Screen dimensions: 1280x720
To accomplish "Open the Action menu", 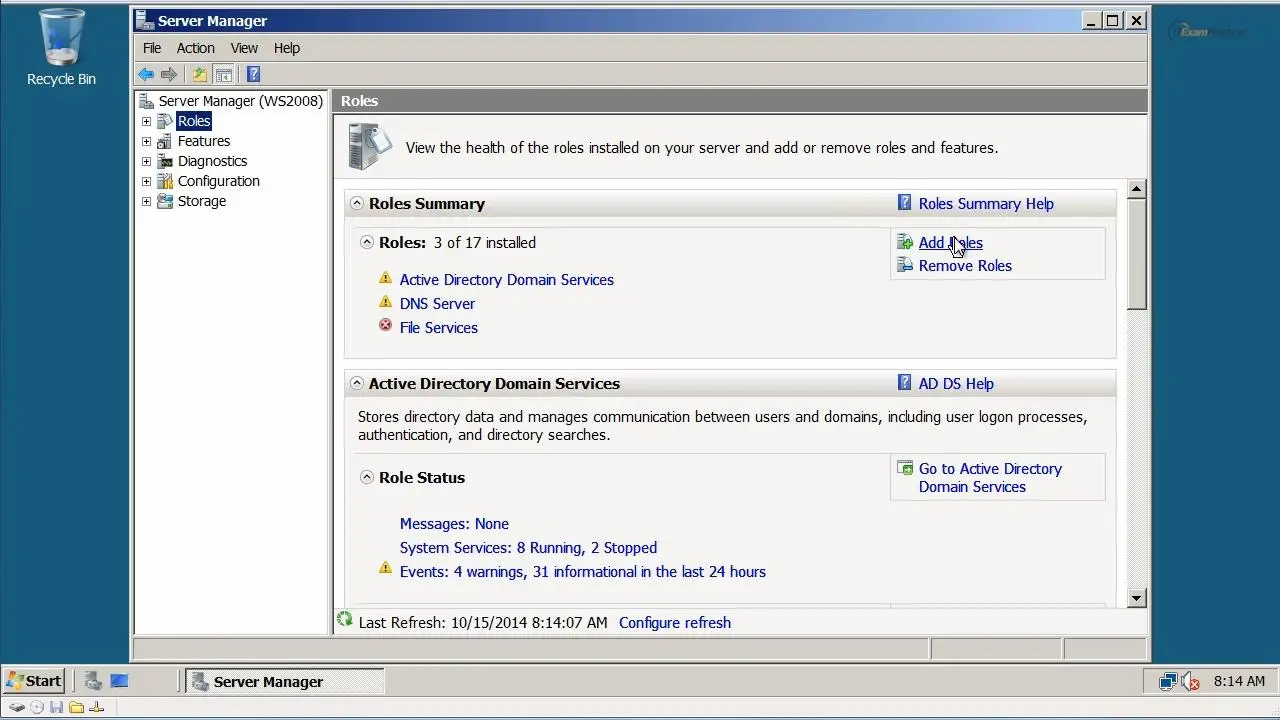I will pos(195,48).
